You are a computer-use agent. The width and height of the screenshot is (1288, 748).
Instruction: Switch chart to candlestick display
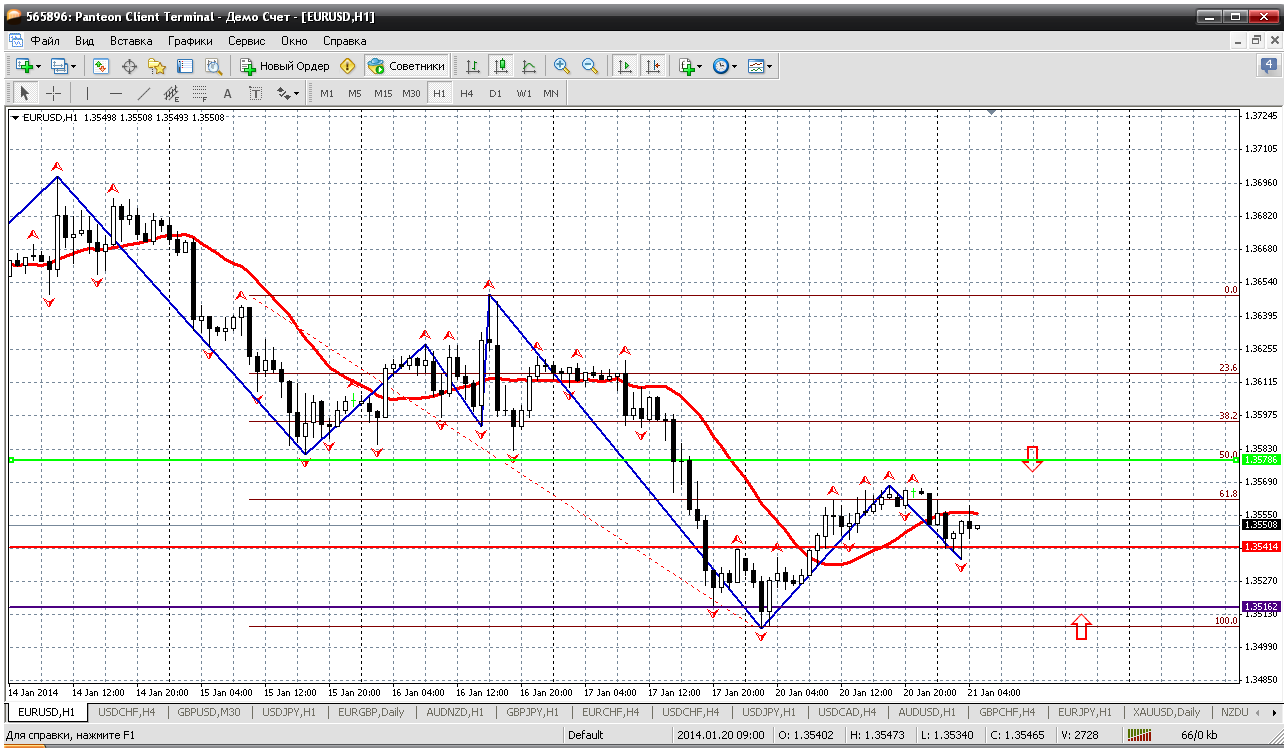click(x=500, y=66)
